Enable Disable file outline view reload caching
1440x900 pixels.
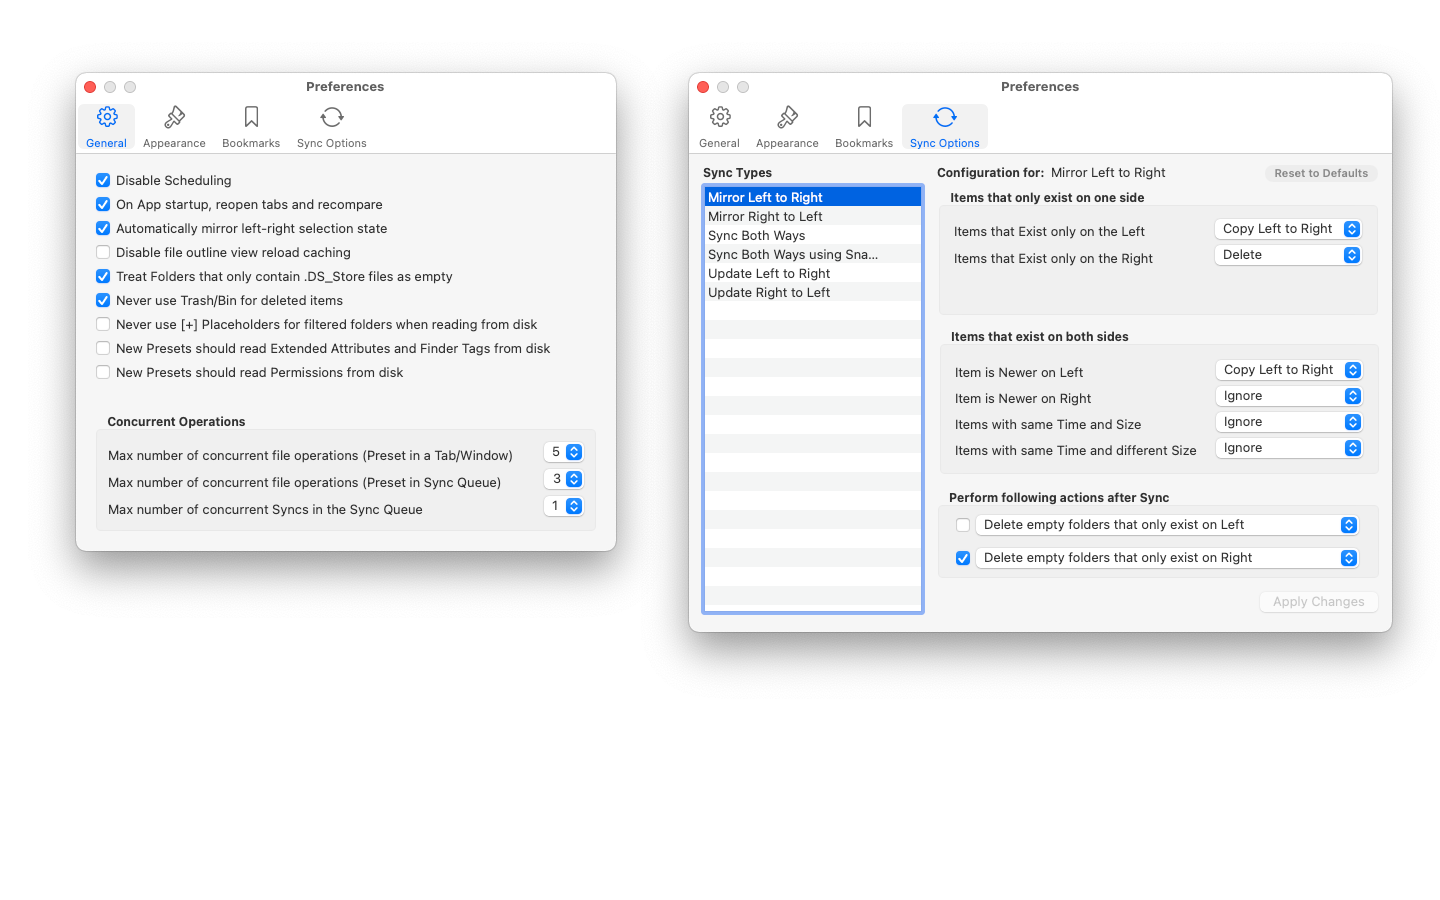103,252
